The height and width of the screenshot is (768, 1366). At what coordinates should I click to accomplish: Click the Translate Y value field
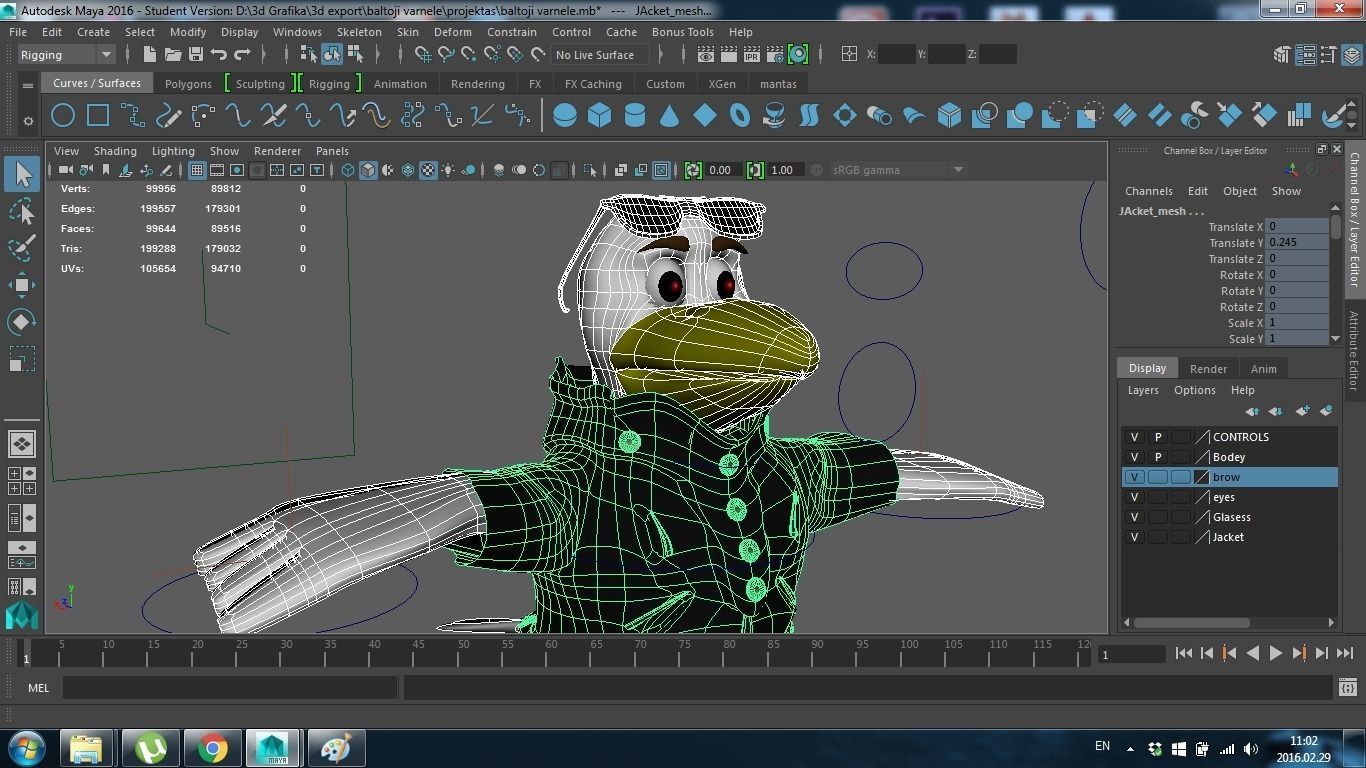pos(1297,242)
